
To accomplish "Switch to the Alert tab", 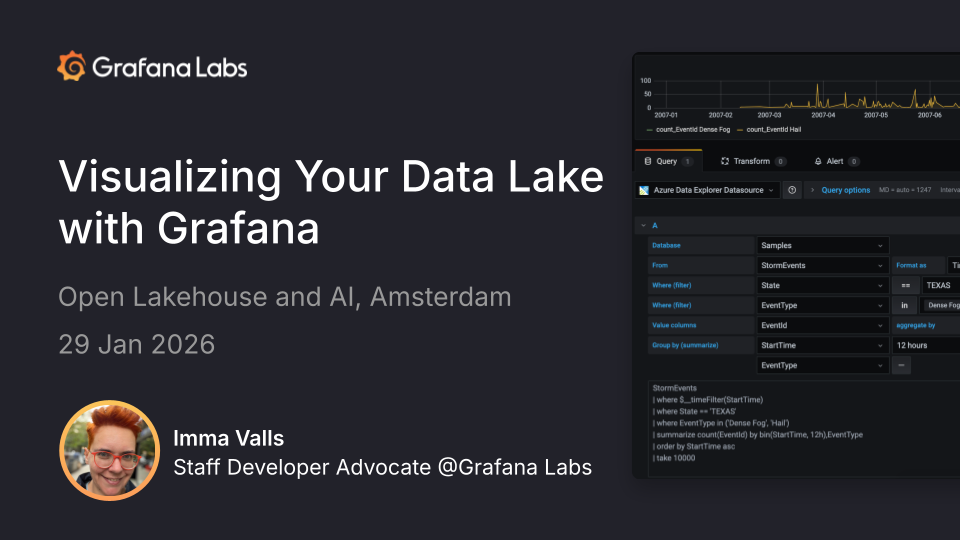I will [x=837, y=161].
